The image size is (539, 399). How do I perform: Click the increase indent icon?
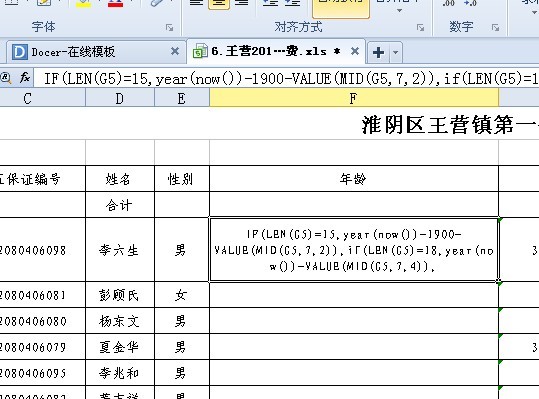[293, 3]
